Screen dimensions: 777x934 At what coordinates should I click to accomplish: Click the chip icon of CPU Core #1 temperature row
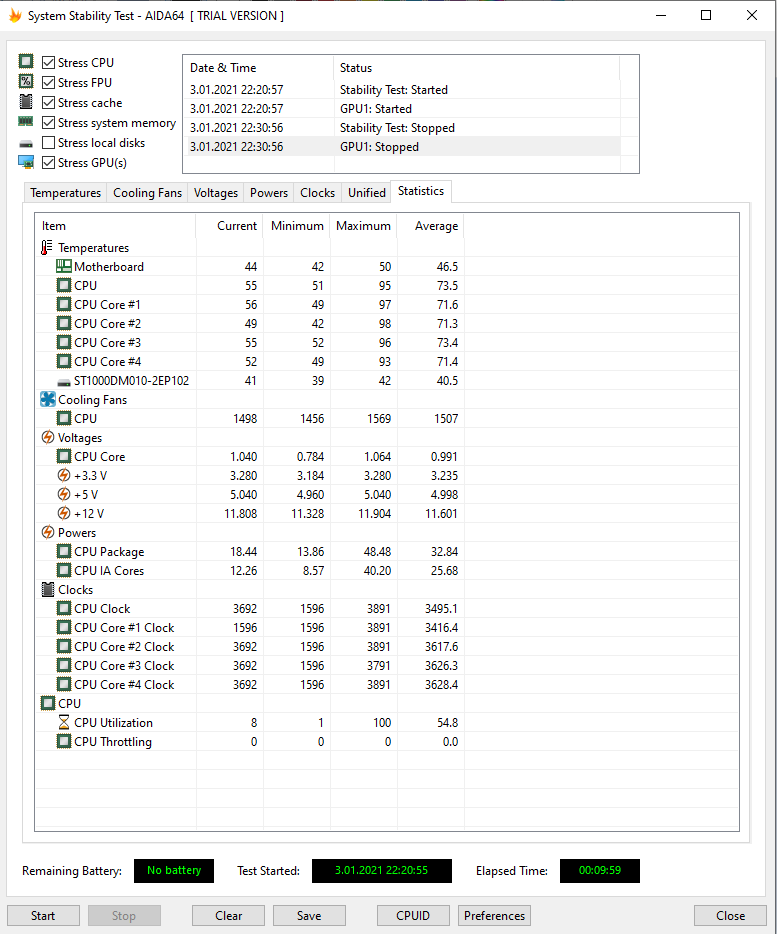pos(64,304)
